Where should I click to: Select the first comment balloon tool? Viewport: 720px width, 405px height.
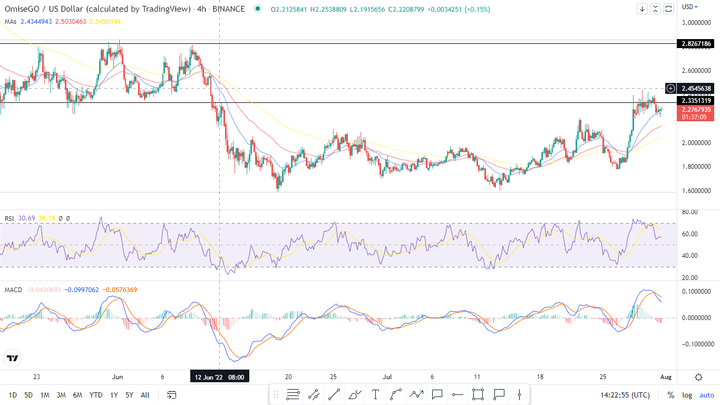click(437, 394)
